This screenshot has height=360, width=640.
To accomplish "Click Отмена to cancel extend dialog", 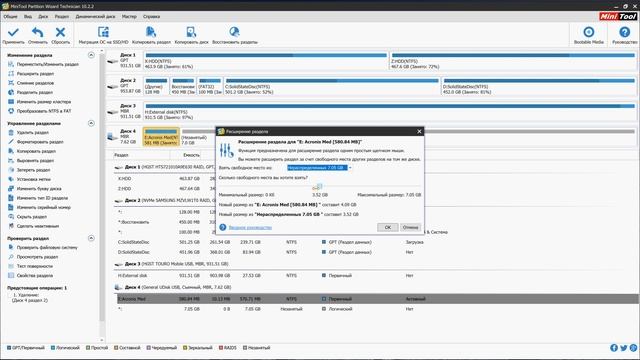I will click(x=410, y=227).
